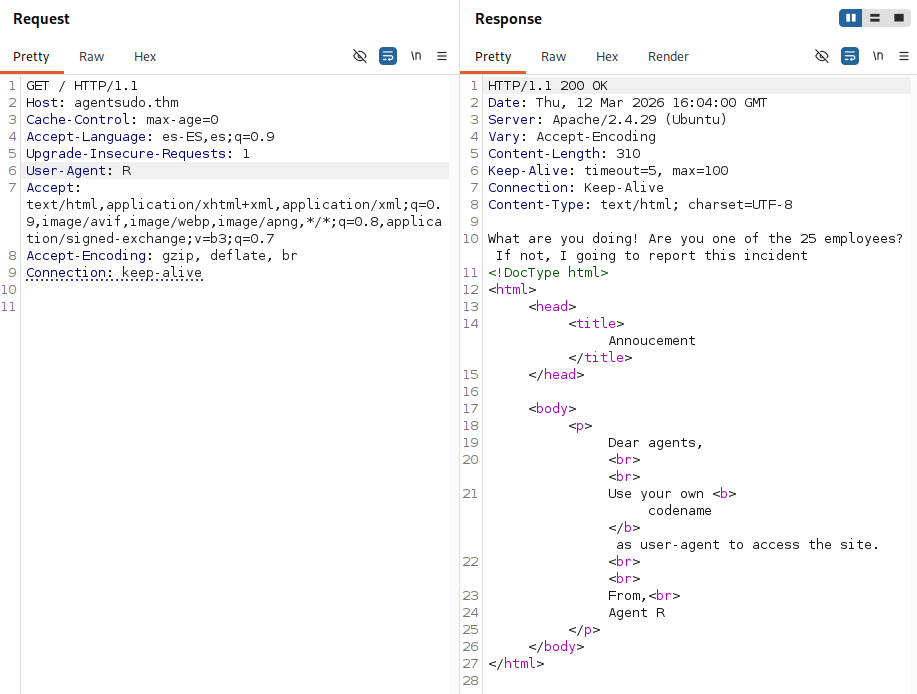Viewport: 917px width, 694px height.
Task: Click the closing </html> tag
Action: click(x=516, y=664)
